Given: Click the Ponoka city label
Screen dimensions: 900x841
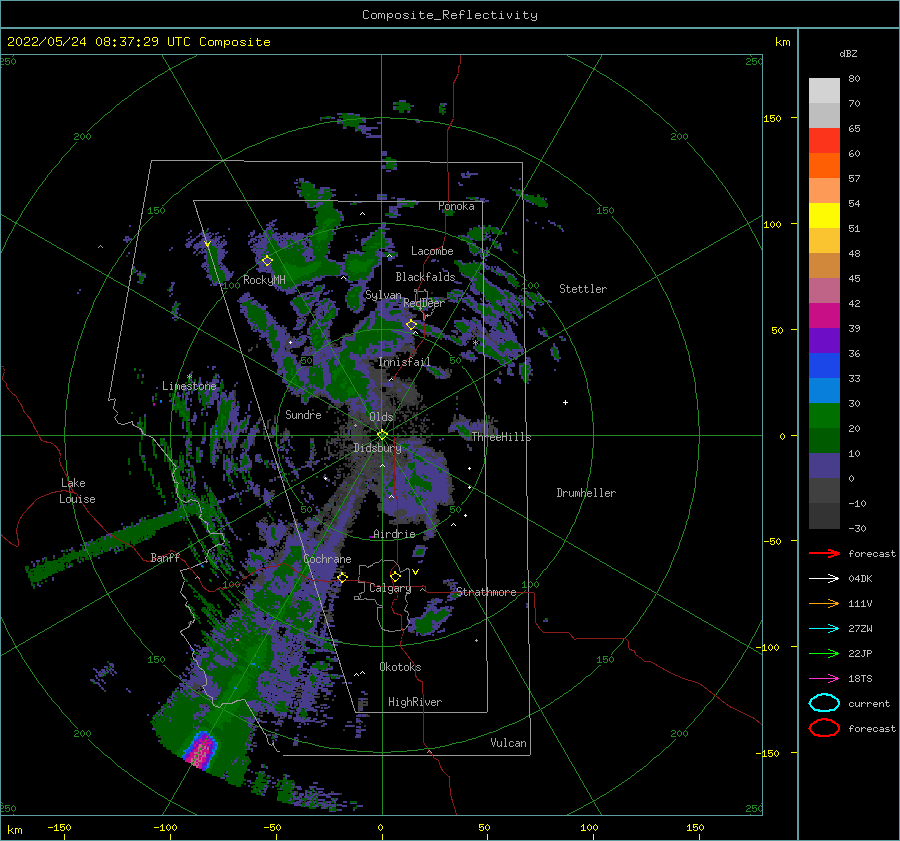Looking at the screenshot, I should click(x=456, y=206).
